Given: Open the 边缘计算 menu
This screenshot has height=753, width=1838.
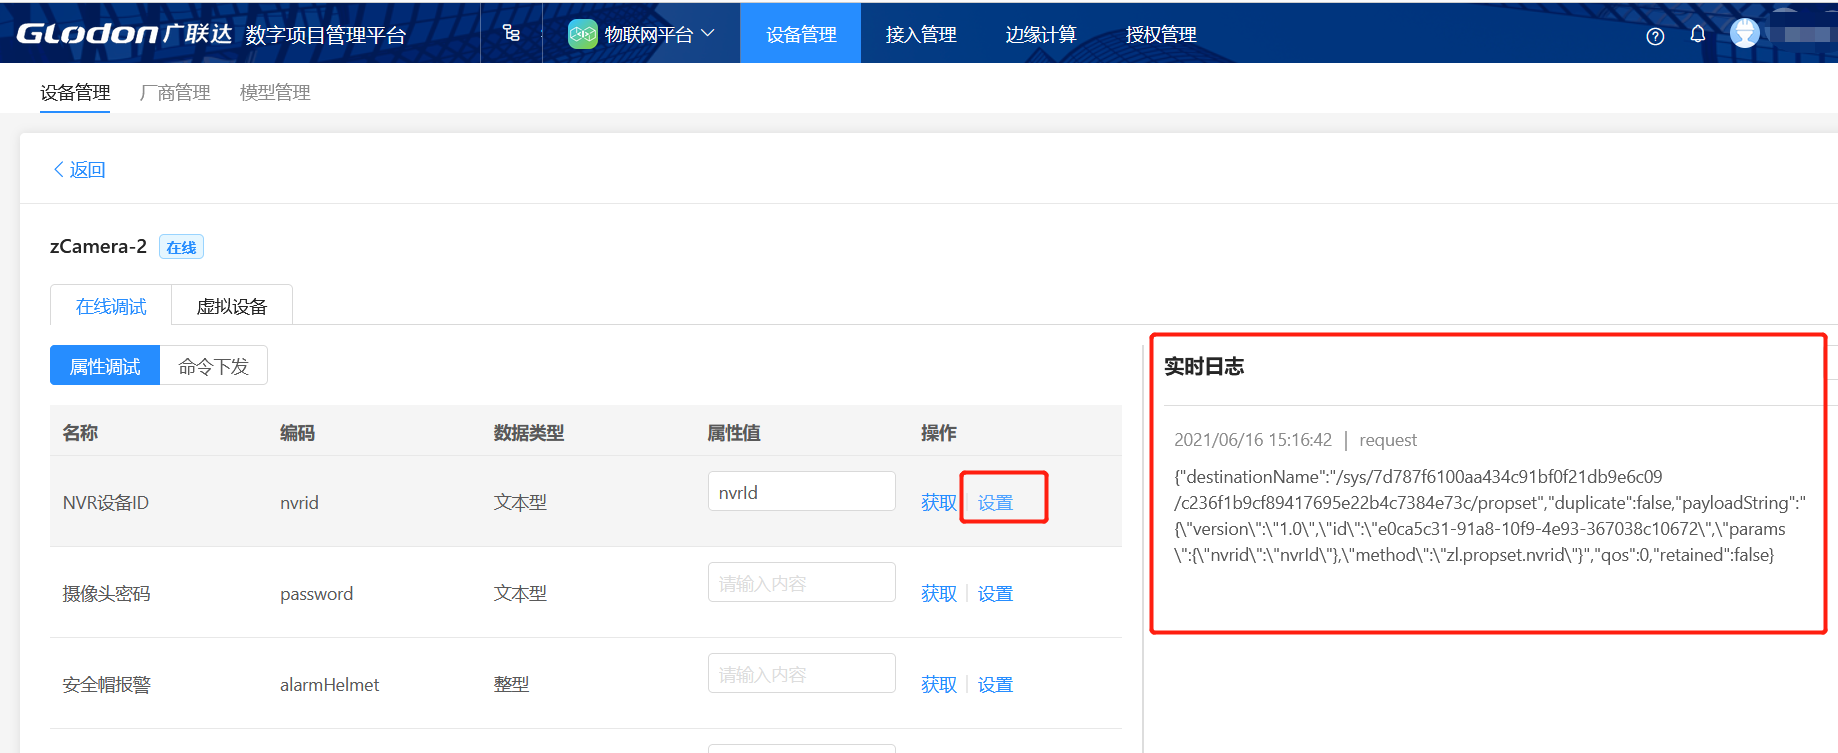Looking at the screenshot, I should coord(1041,34).
